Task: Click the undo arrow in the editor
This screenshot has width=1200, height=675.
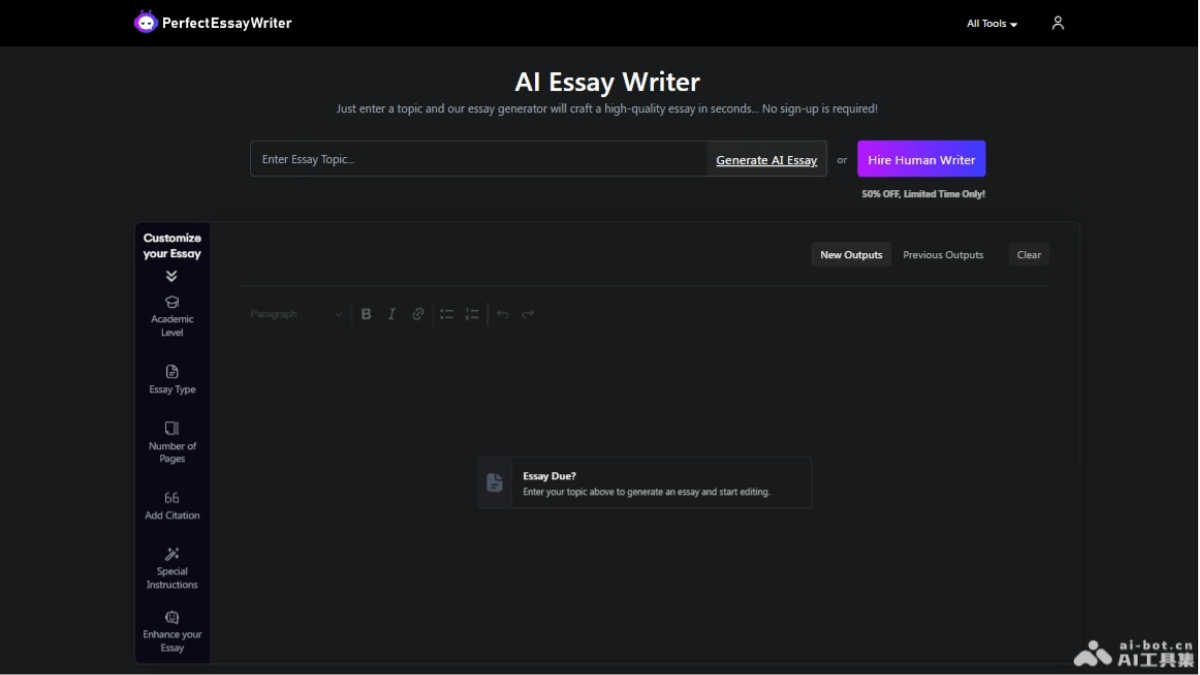Action: click(x=502, y=313)
